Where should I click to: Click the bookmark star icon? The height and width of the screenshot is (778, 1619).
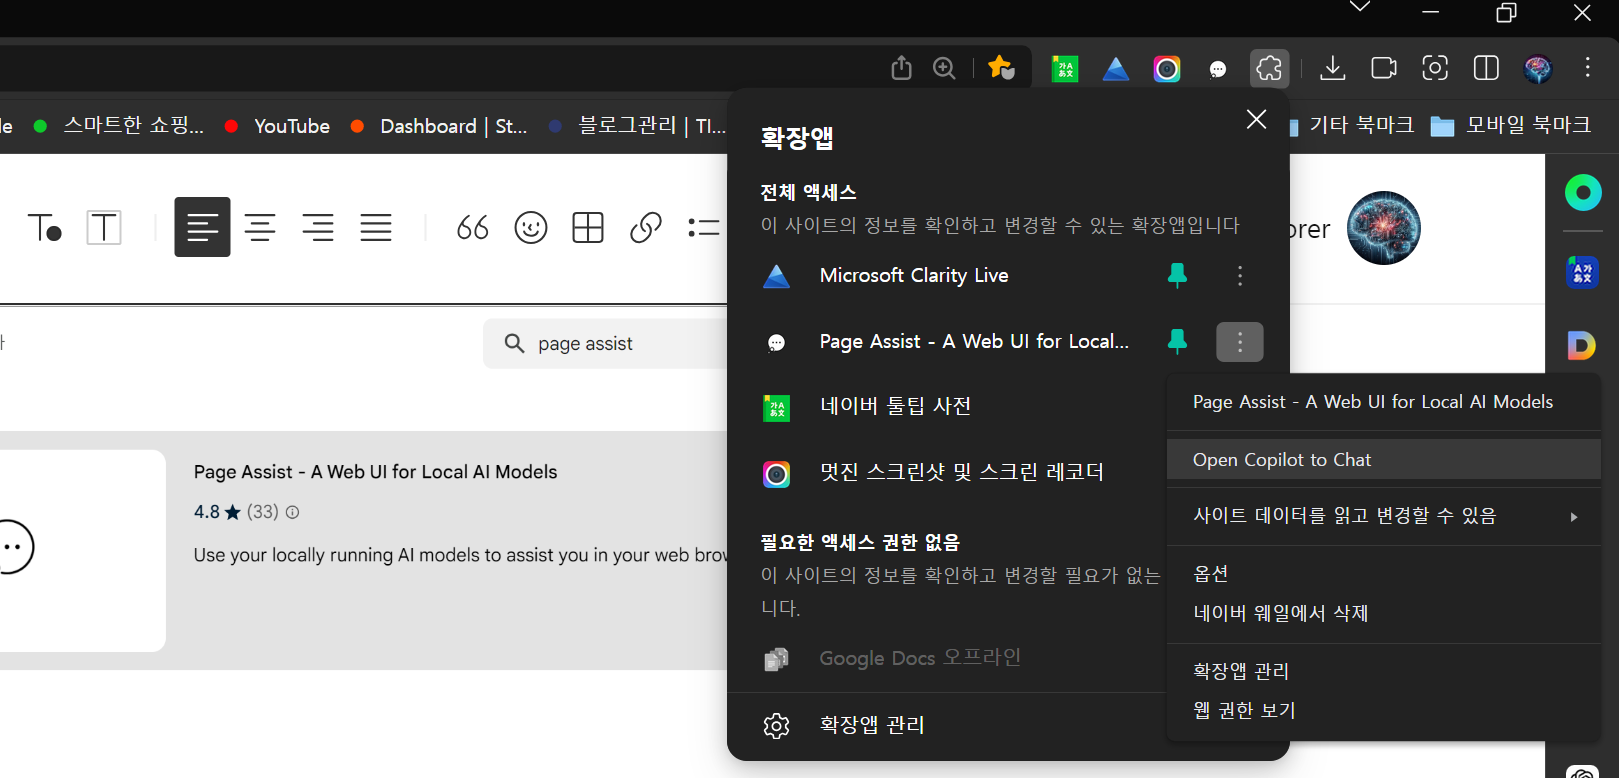1000,68
